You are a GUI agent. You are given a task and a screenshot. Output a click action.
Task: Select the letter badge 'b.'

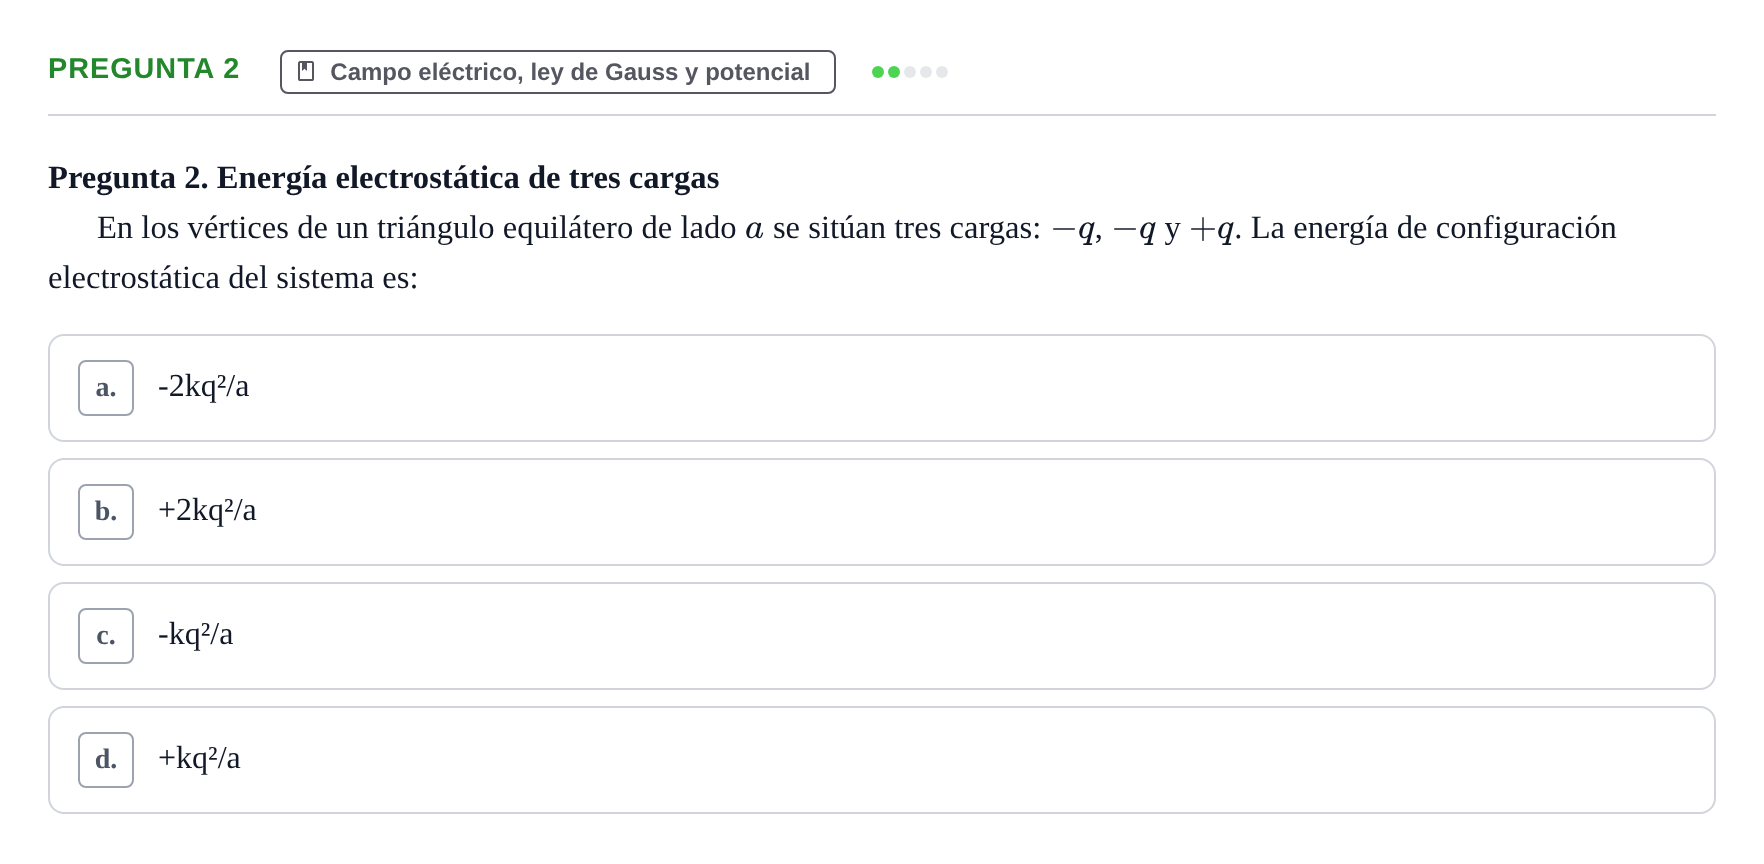point(106,512)
